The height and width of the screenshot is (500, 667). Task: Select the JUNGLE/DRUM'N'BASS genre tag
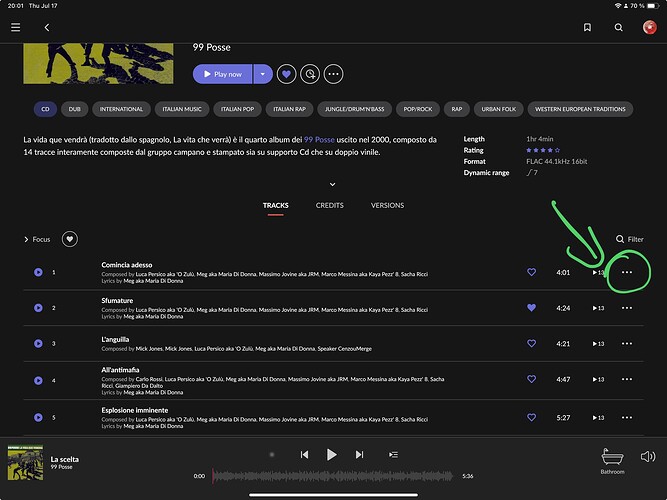tap(355, 109)
